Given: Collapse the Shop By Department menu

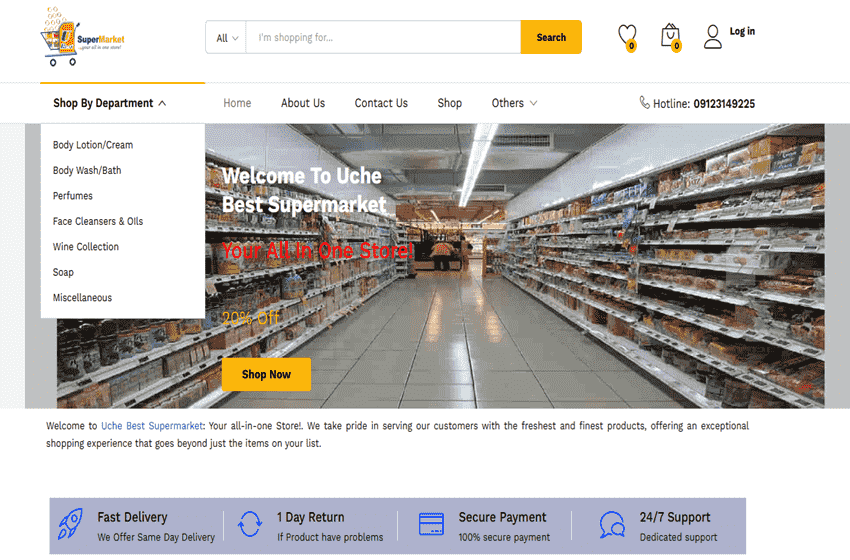Looking at the screenshot, I should pos(110,103).
